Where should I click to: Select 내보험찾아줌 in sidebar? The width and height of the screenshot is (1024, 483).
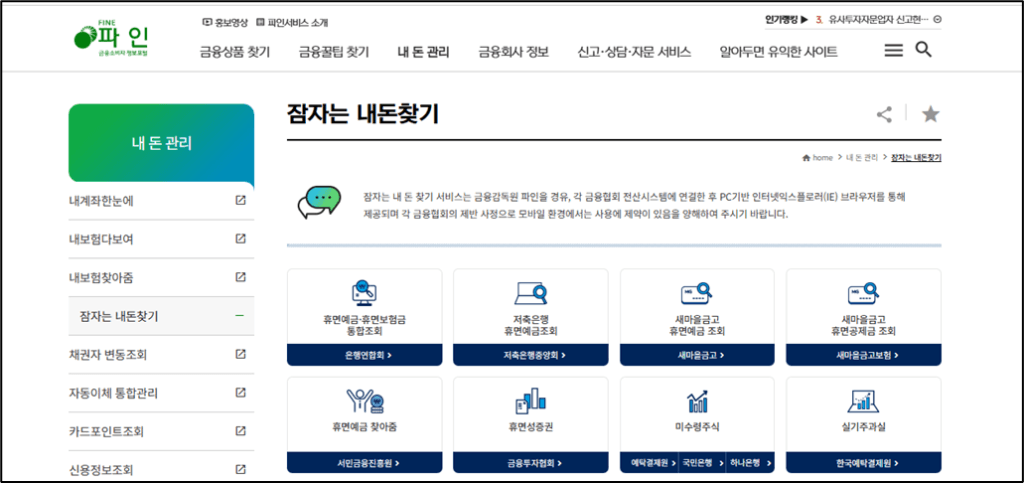click(101, 278)
